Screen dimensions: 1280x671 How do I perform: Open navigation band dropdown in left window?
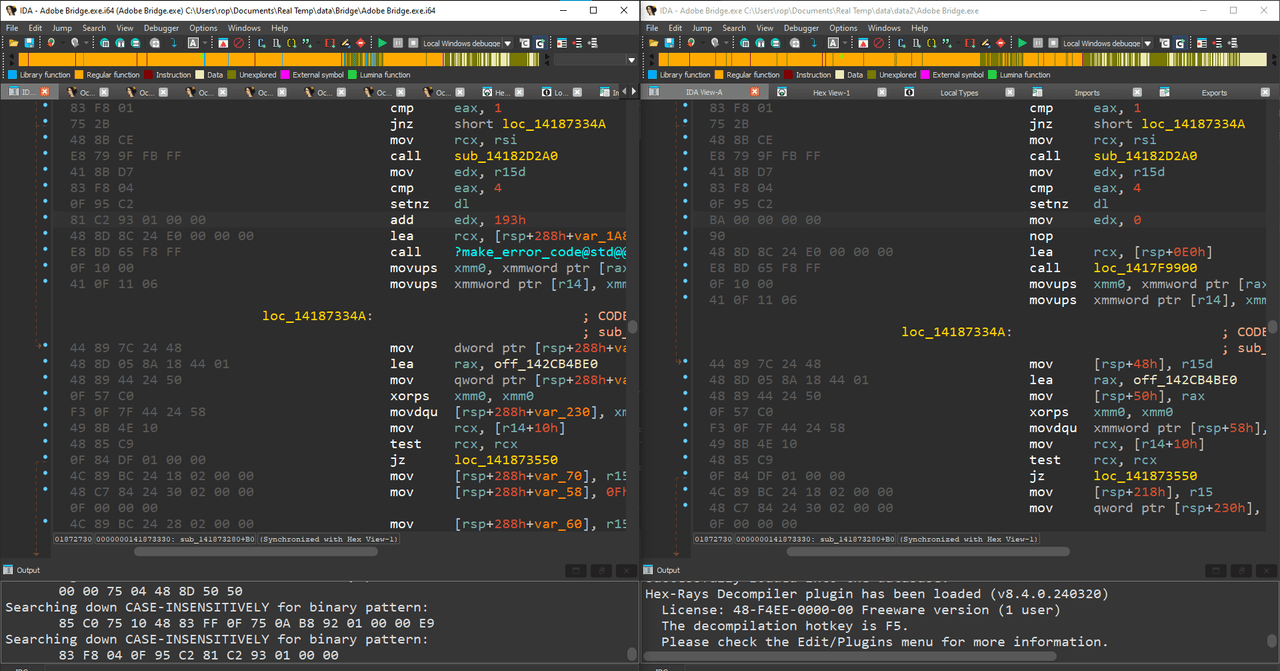pyautogui.click(x=631, y=60)
